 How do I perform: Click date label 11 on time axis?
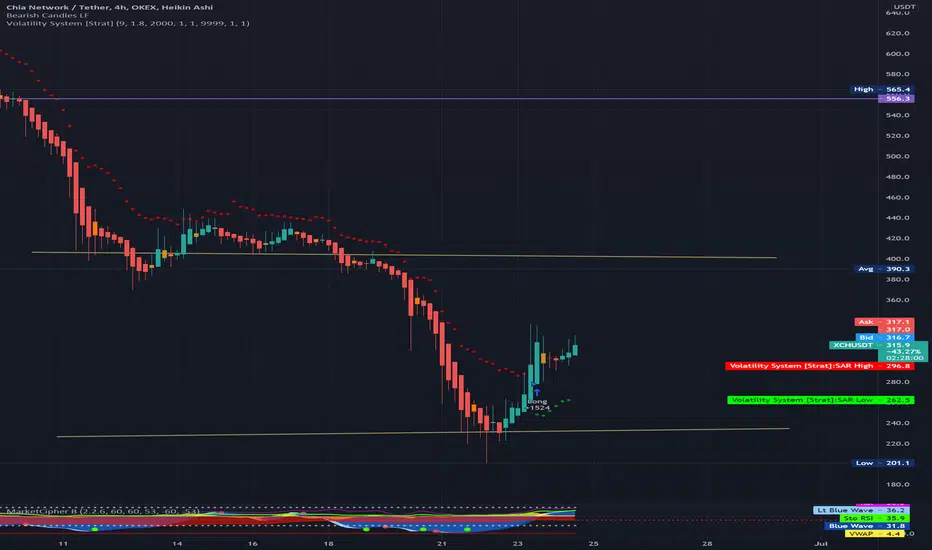click(x=63, y=543)
